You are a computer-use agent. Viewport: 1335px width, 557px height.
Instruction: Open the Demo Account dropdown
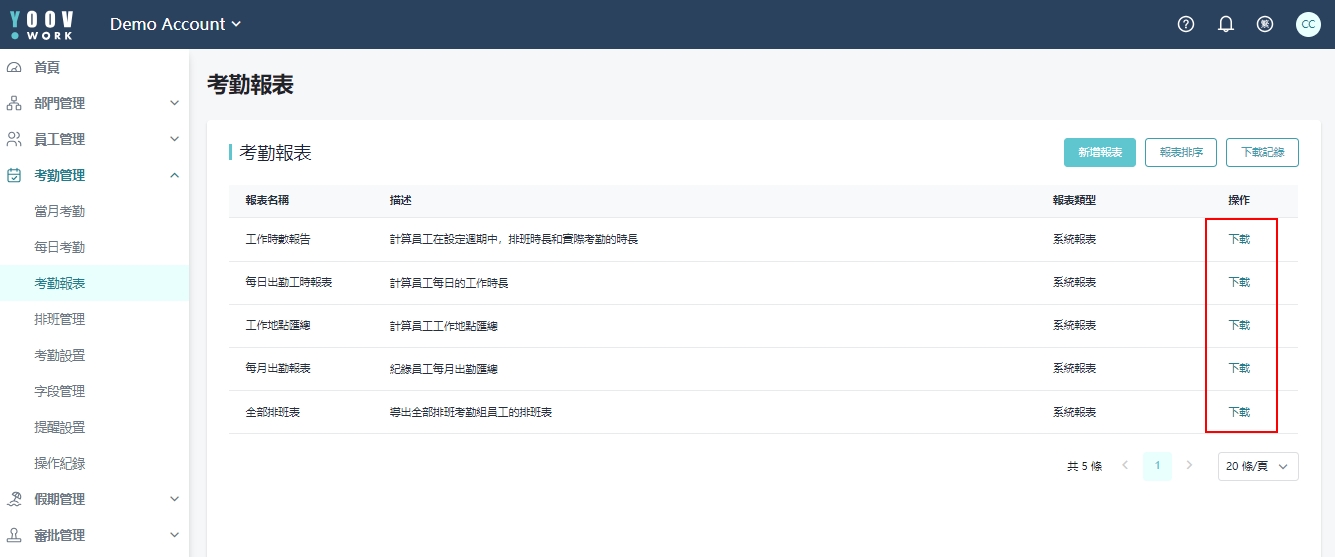coord(175,24)
